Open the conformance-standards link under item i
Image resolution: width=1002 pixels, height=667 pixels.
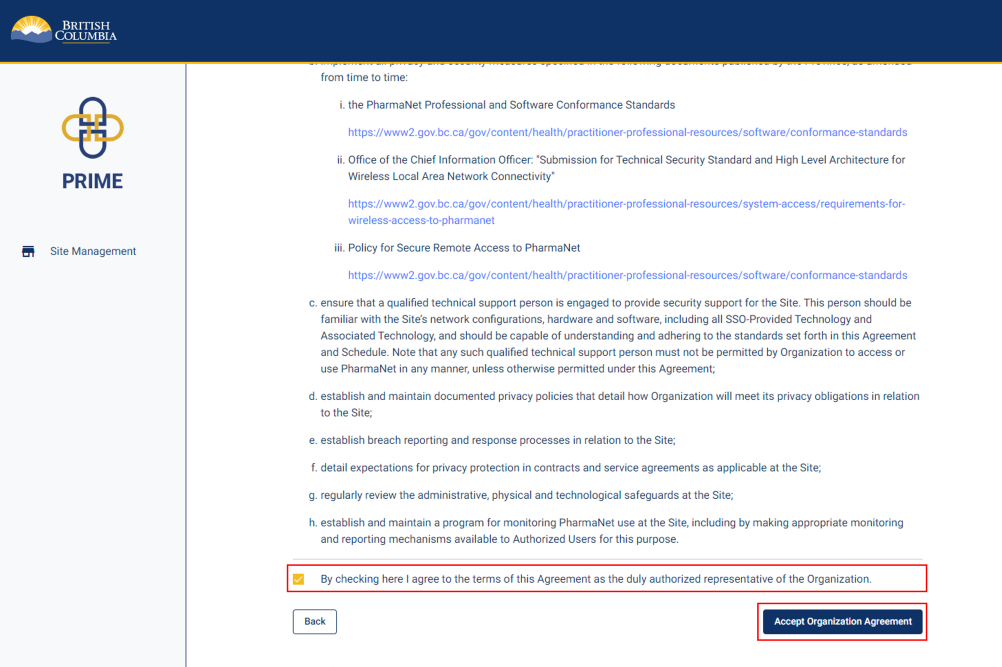[627, 132]
